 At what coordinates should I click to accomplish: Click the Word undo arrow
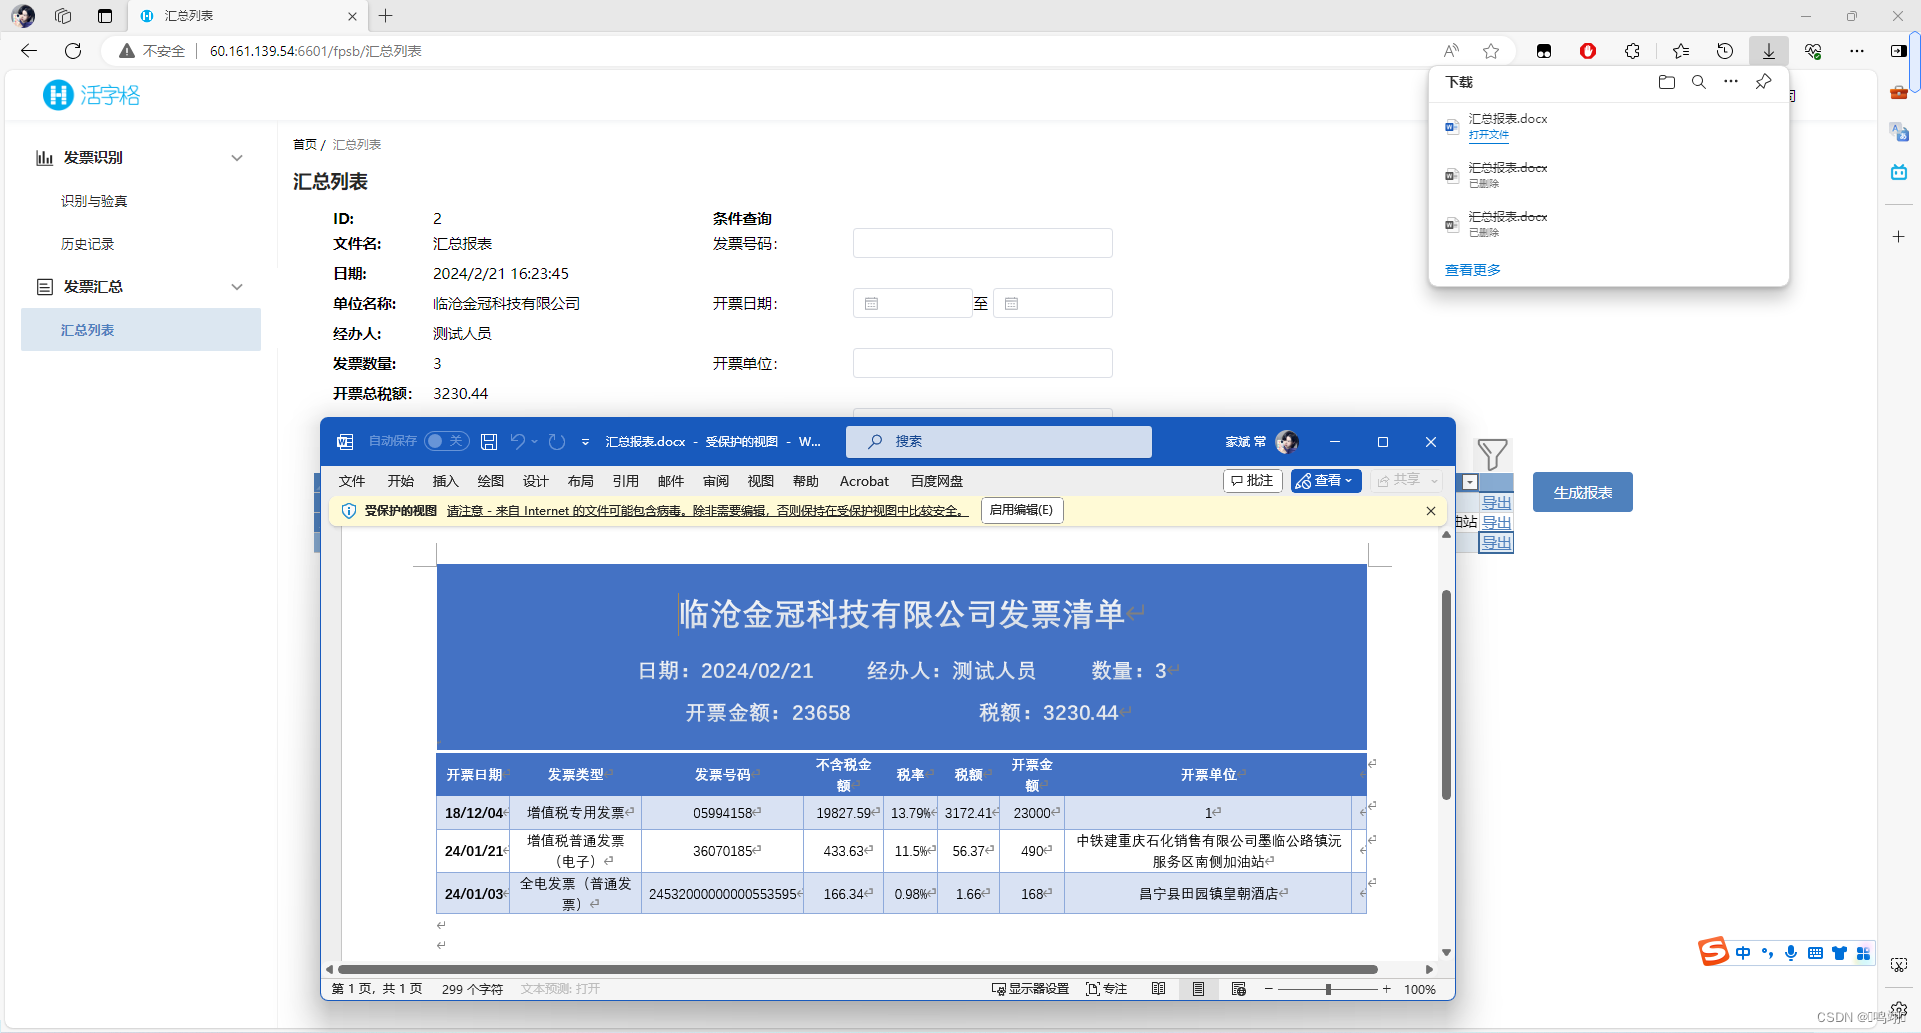[517, 441]
